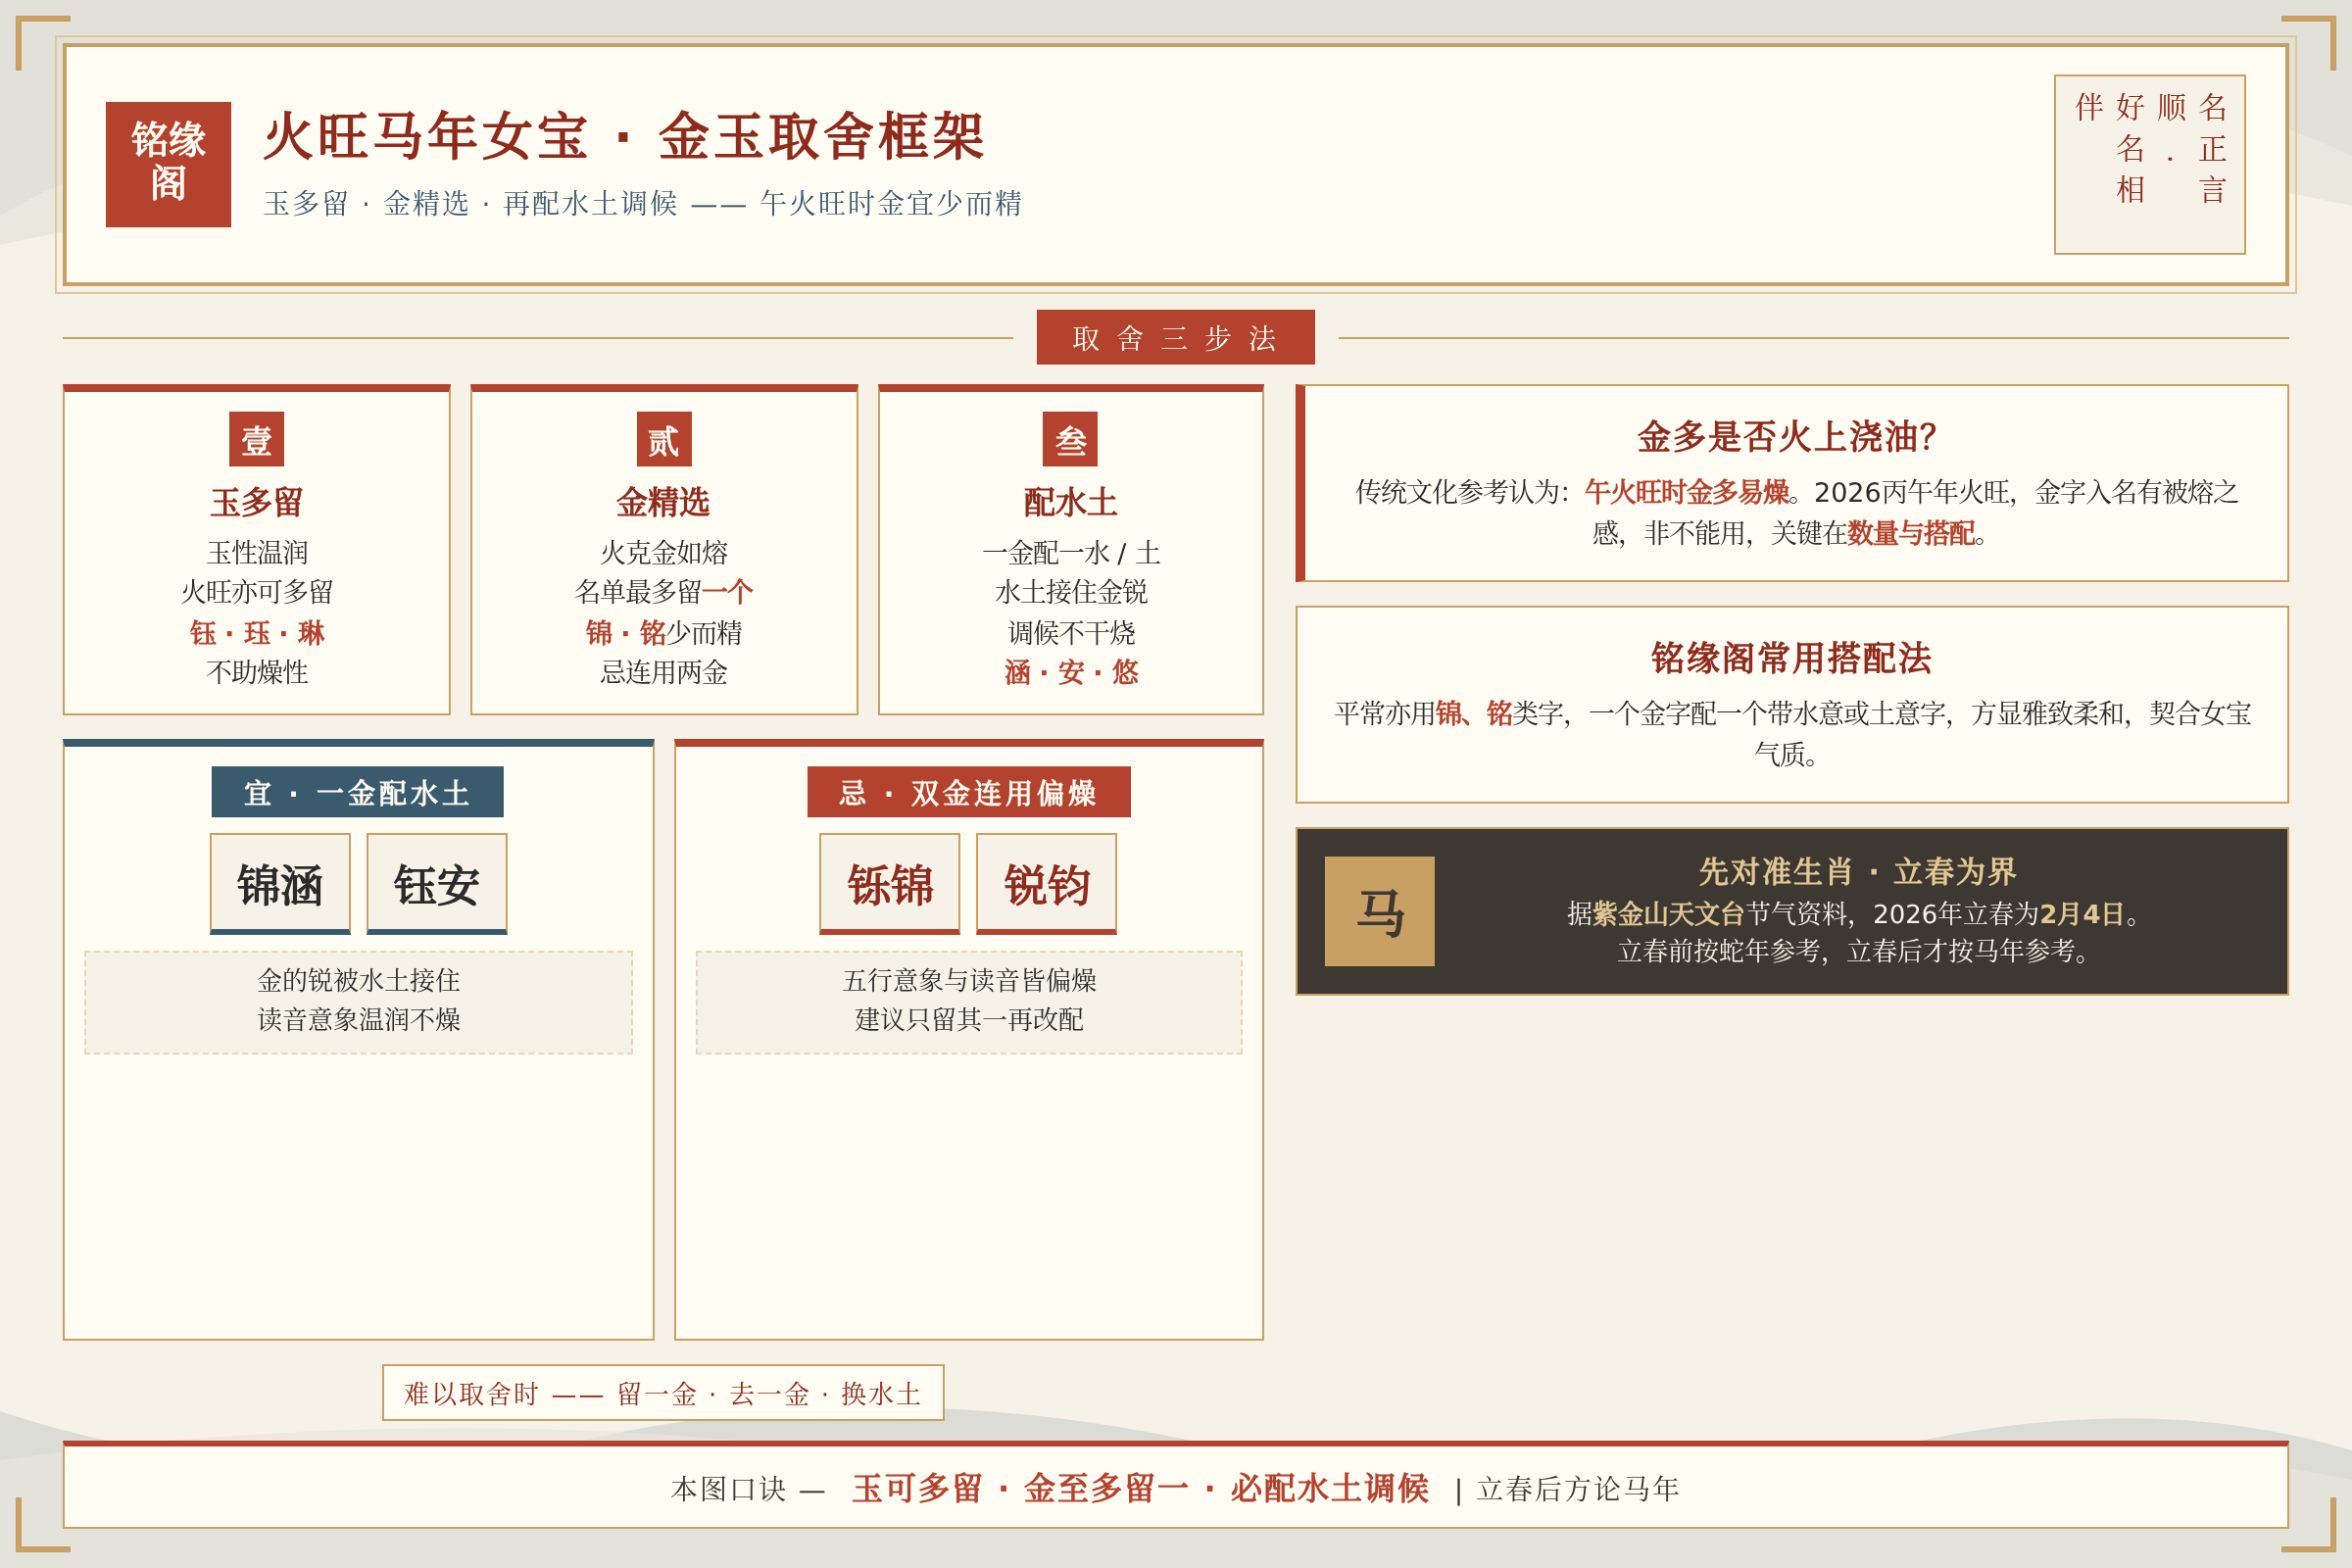
Task: Select the 钰安 name tile
Action: pos(437,884)
